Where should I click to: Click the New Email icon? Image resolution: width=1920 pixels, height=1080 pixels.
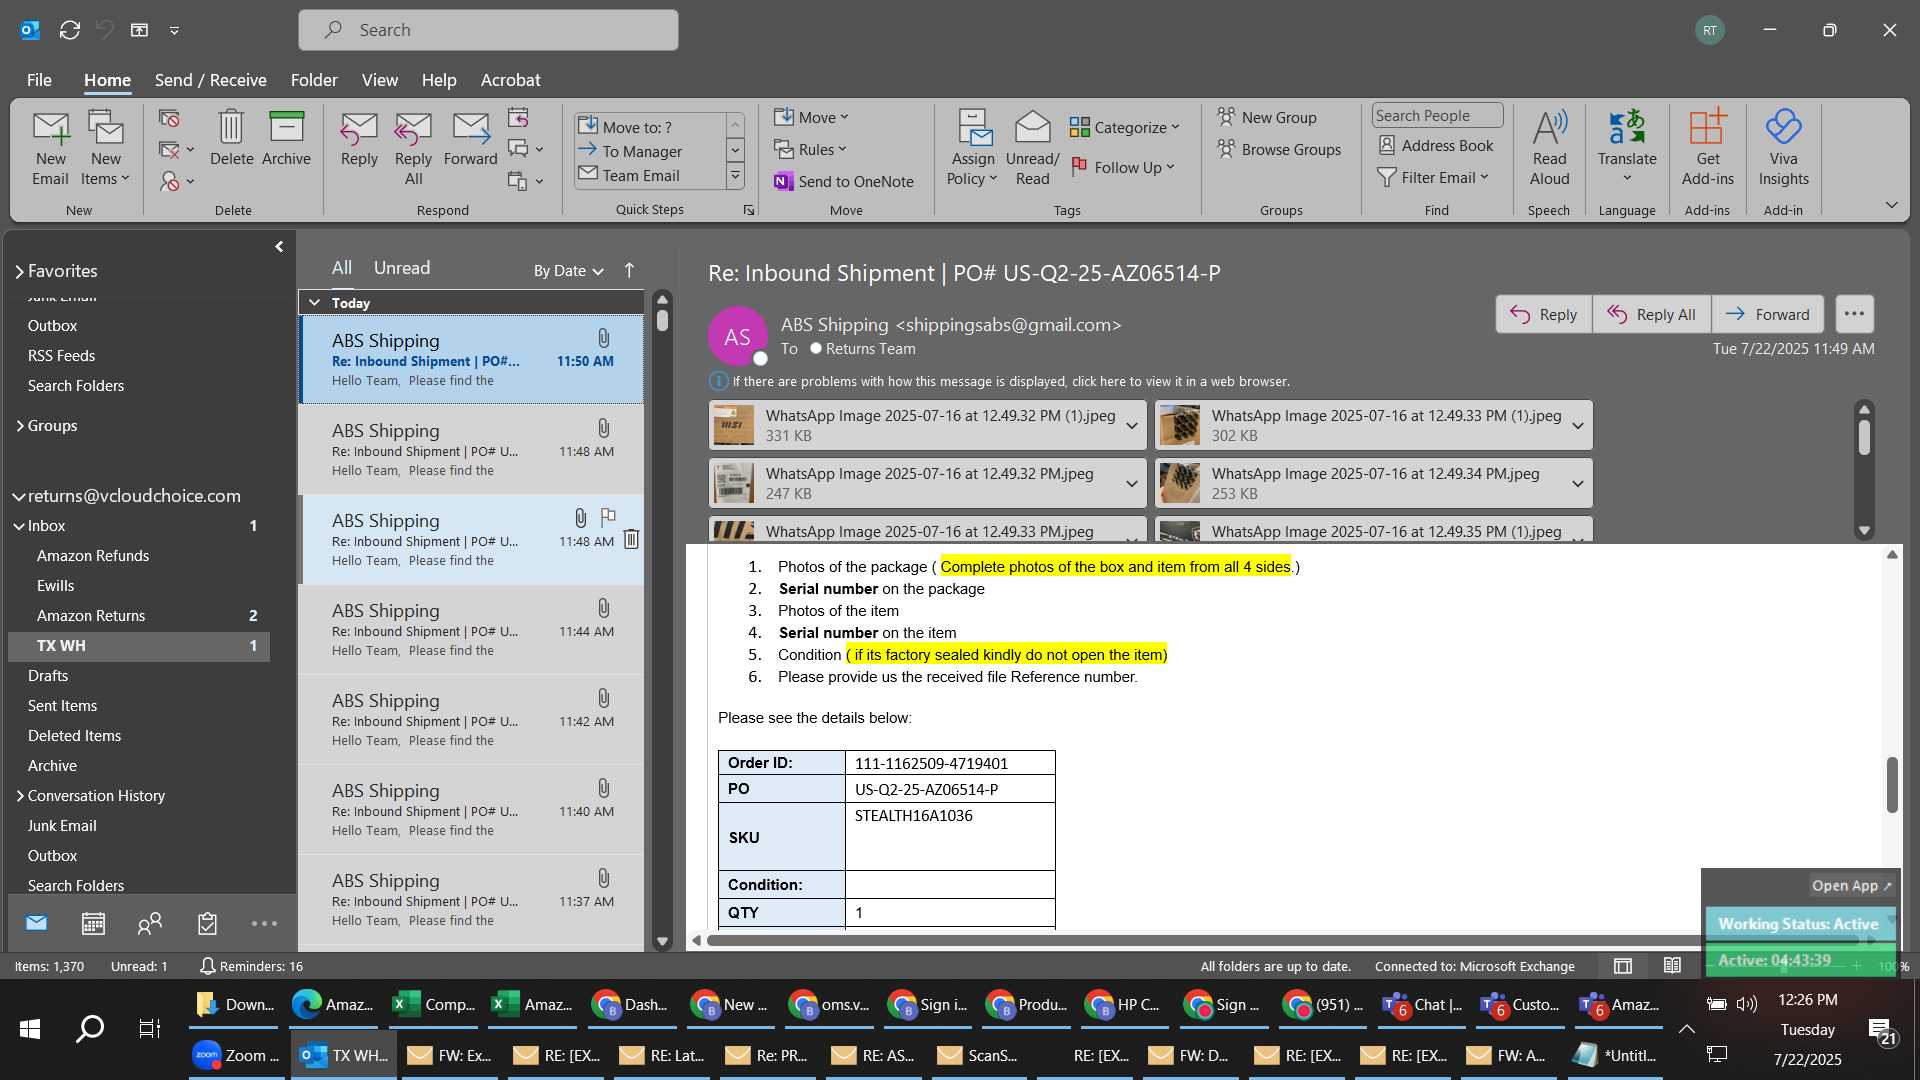[x=50, y=148]
